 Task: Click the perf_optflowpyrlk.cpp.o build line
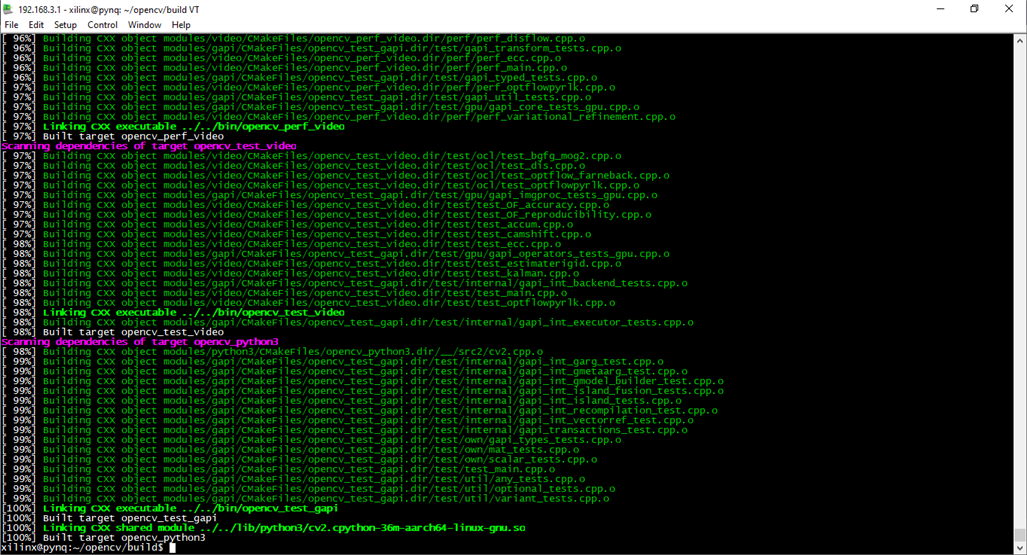pyautogui.click(x=308, y=87)
